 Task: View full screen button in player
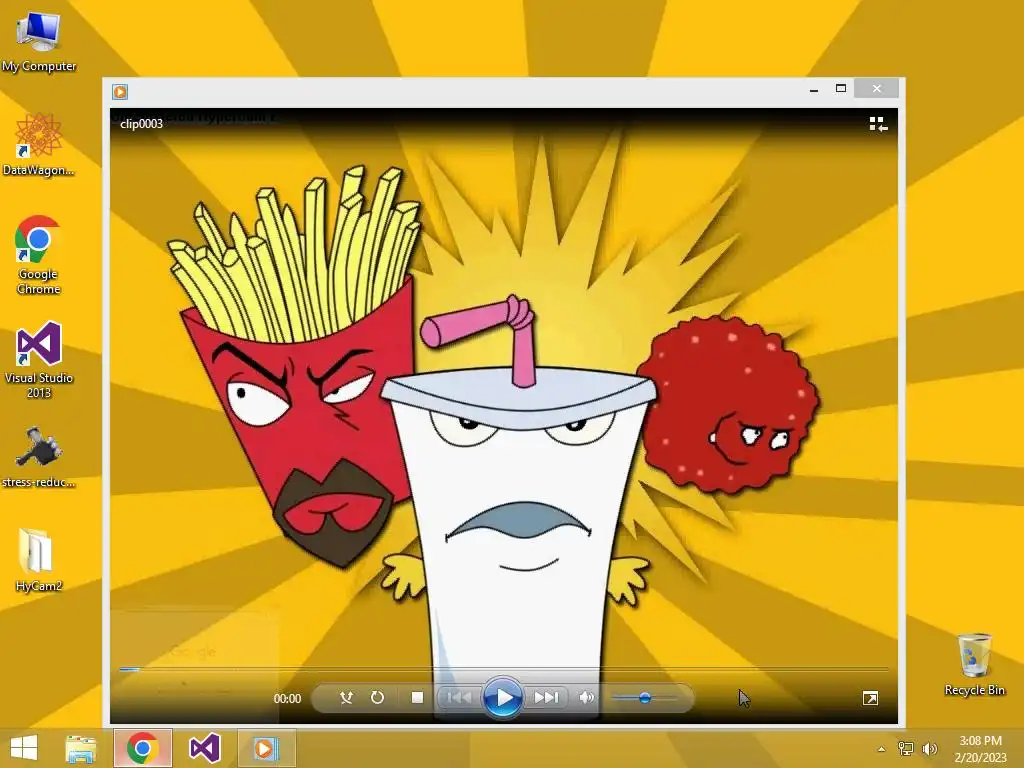click(870, 698)
